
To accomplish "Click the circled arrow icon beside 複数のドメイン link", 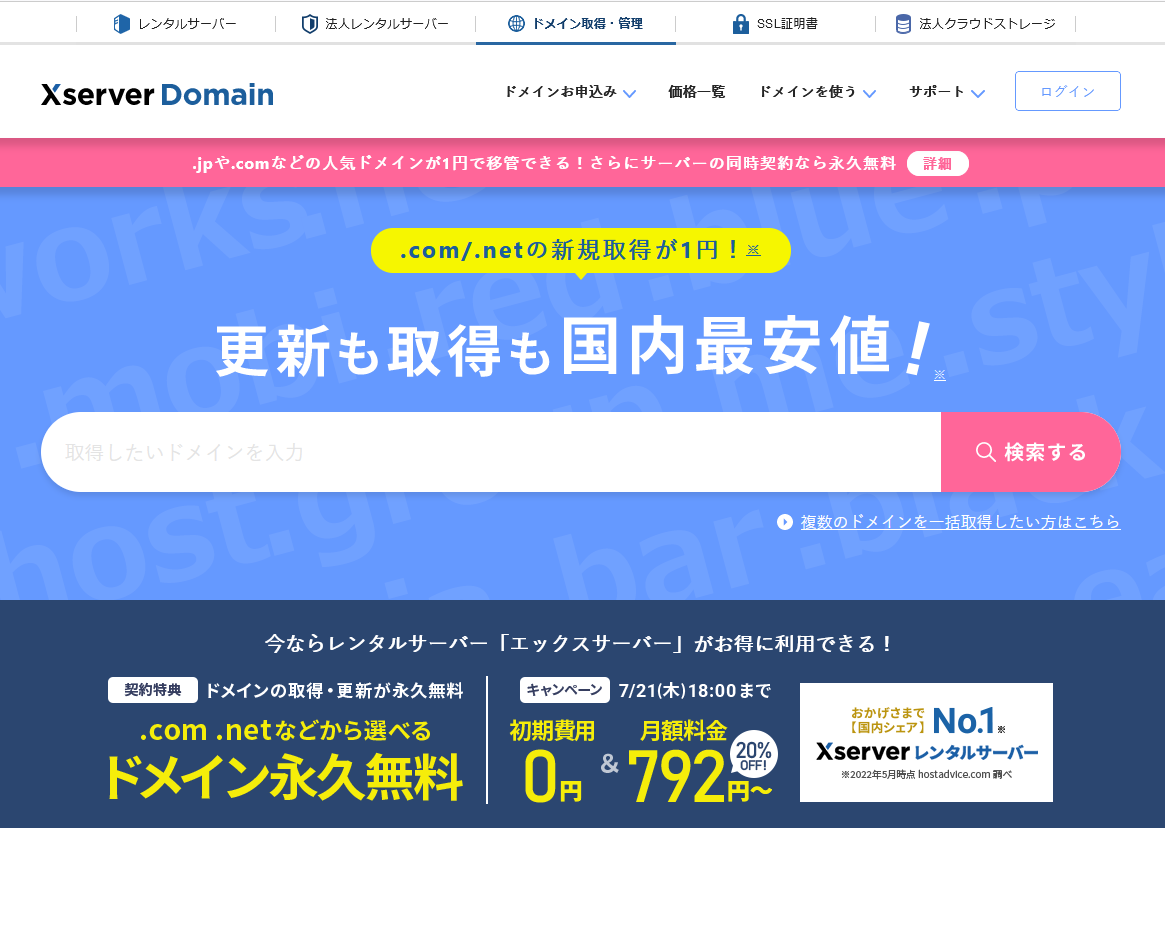I will 785,522.
